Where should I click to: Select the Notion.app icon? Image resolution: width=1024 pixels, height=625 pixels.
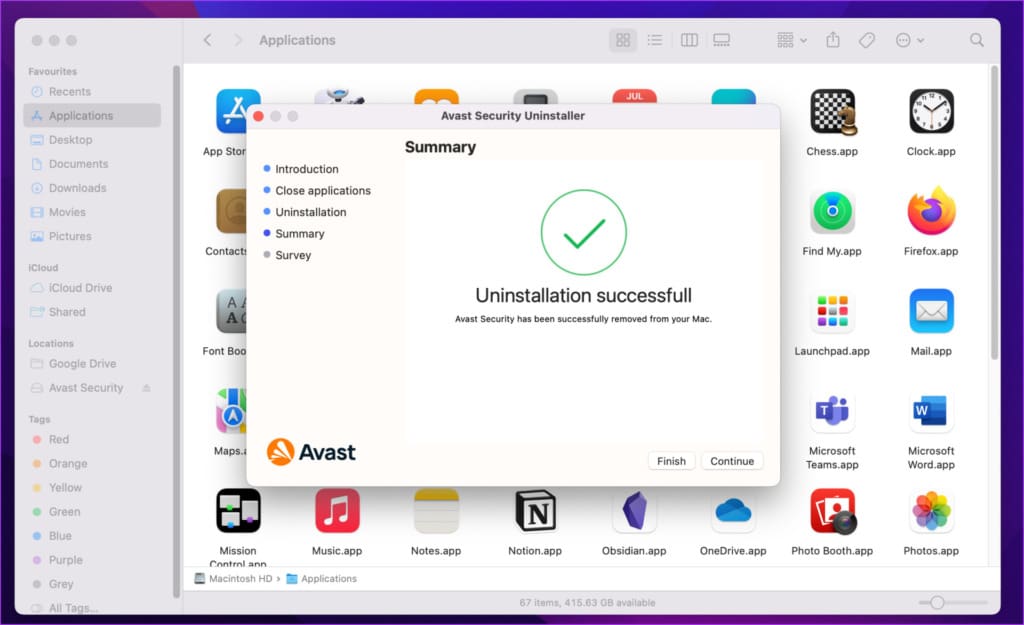point(535,511)
